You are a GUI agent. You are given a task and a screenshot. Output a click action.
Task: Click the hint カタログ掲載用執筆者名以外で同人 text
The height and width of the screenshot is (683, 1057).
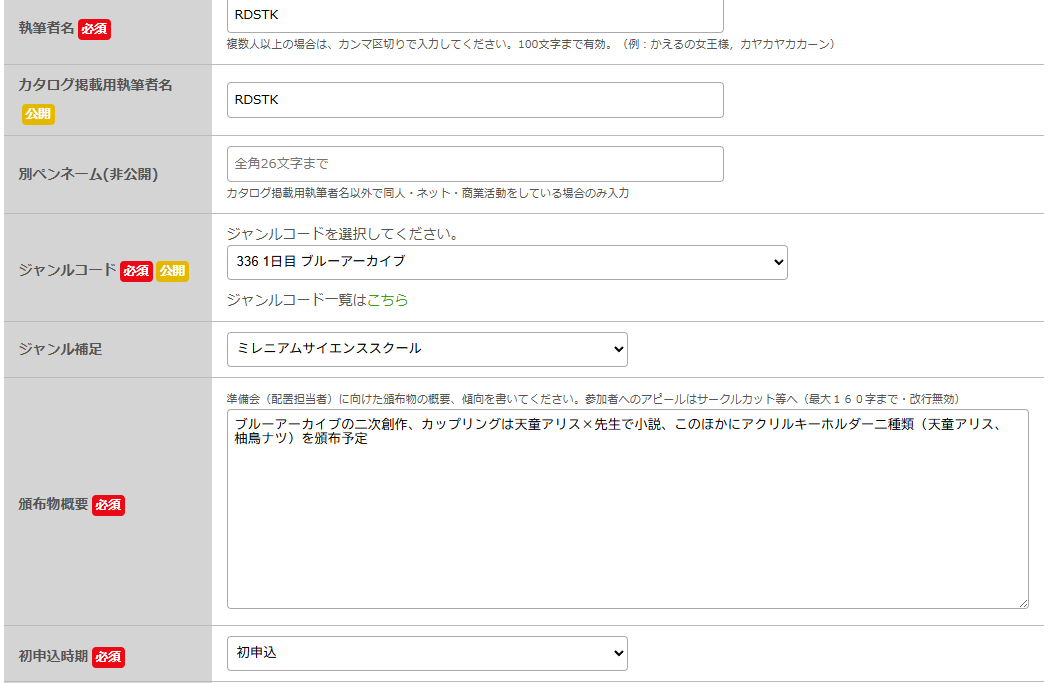click(427, 194)
